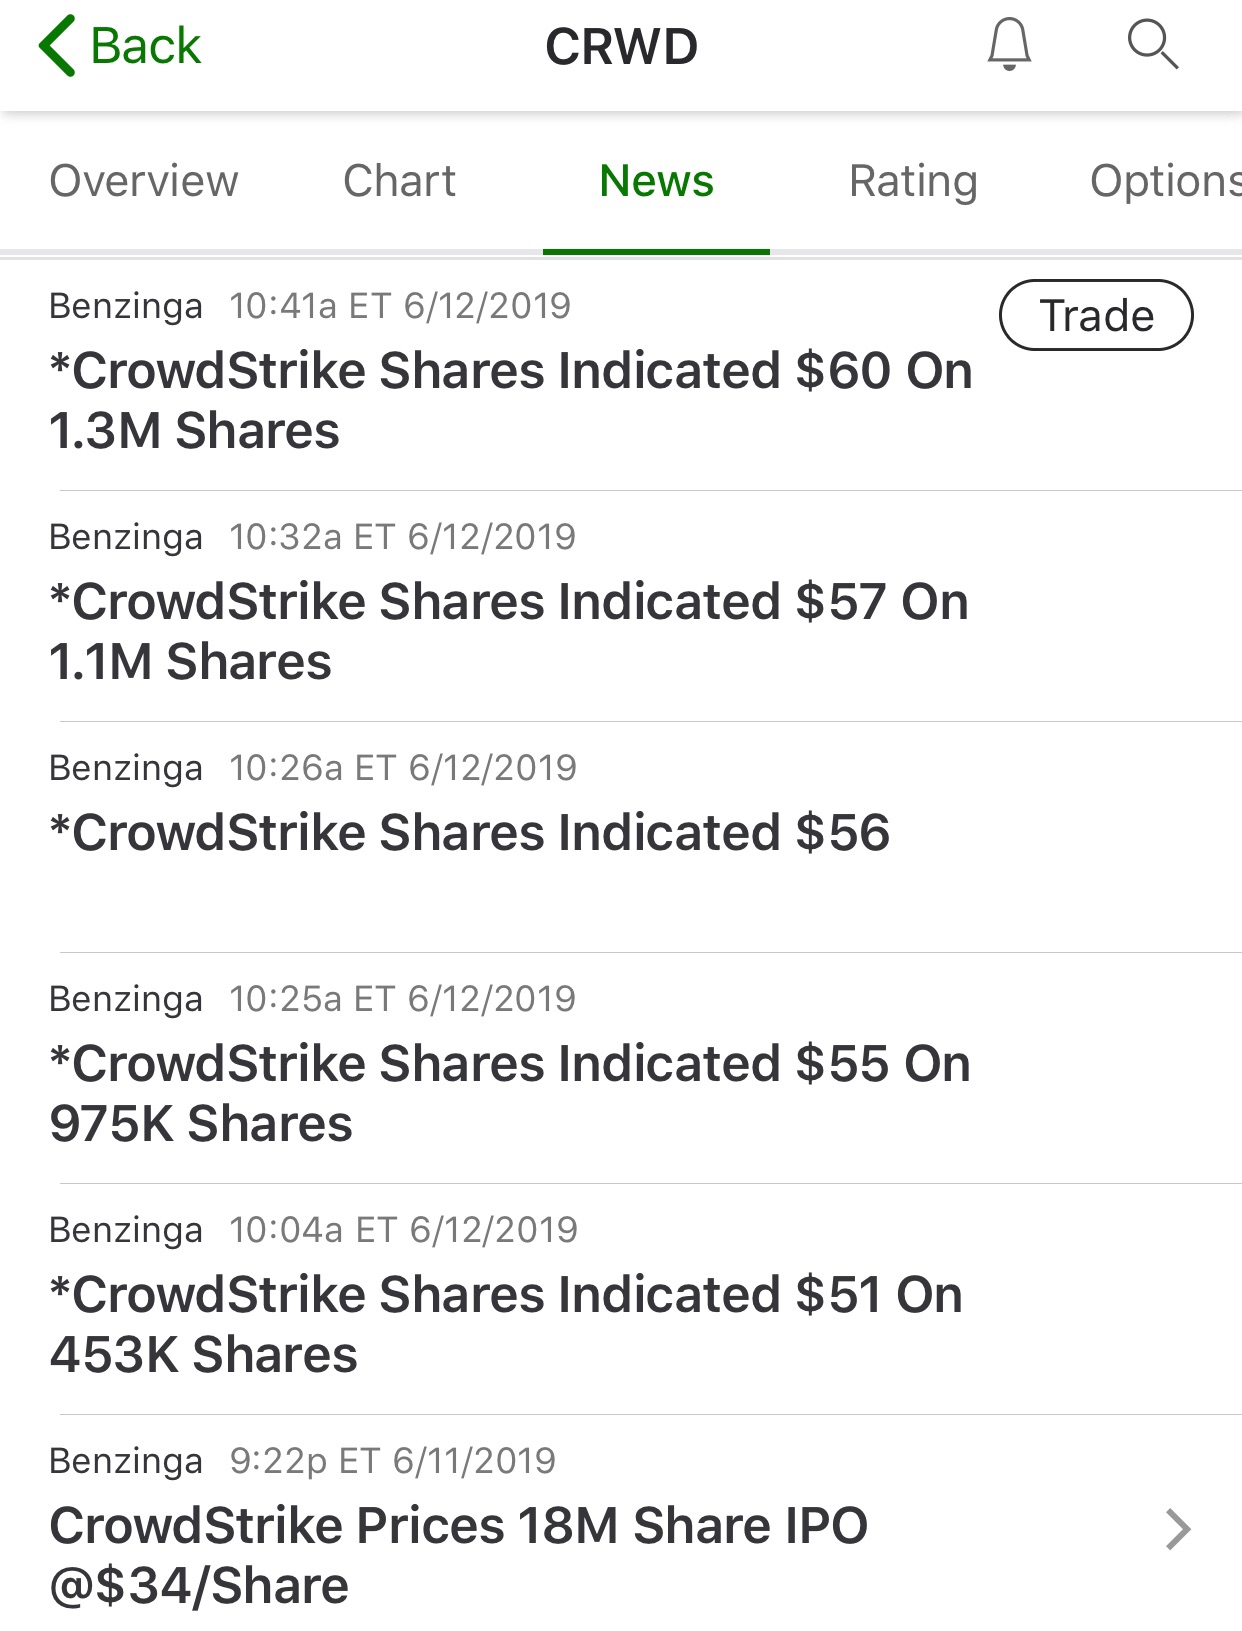Go to the Options tab

coord(1164,181)
